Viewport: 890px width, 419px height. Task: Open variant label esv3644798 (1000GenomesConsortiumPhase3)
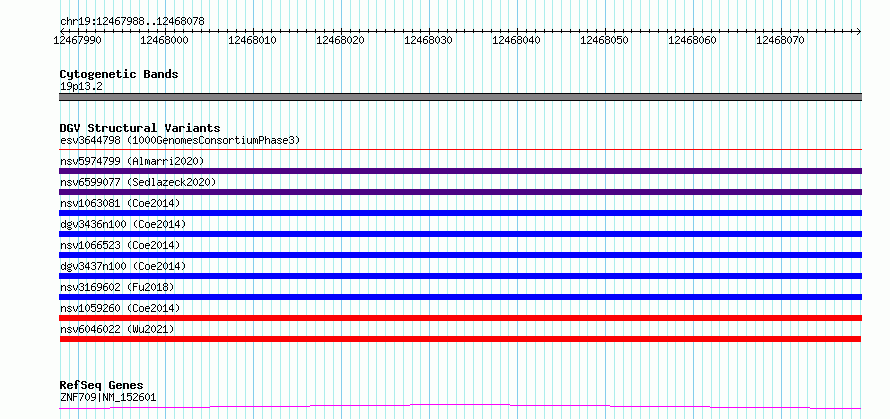180,140
